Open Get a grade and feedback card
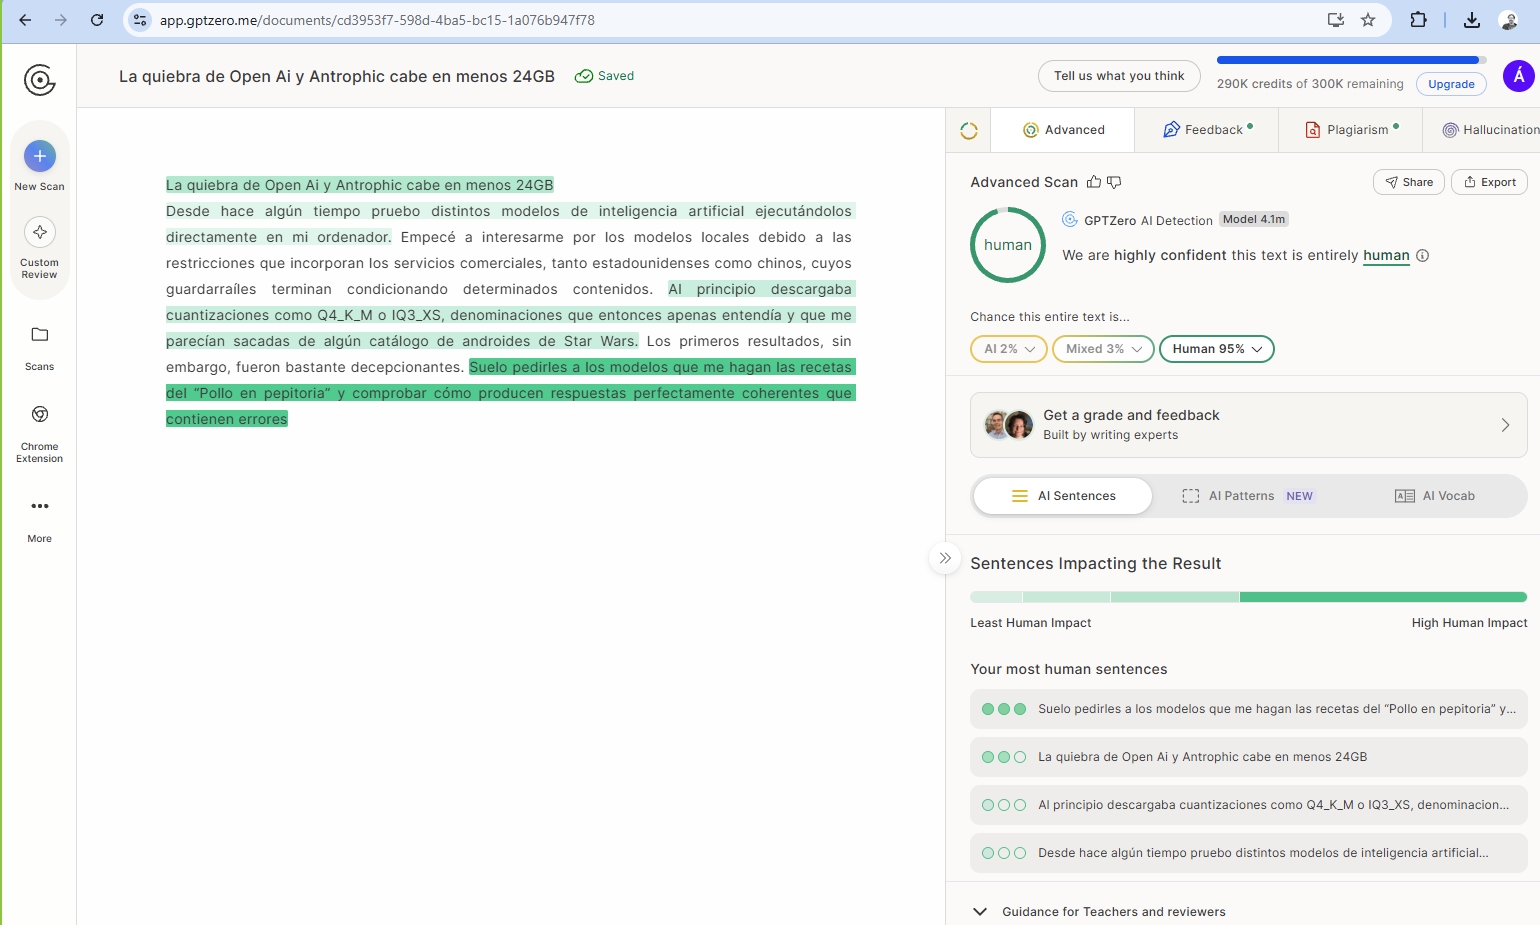The width and height of the screenshot is (1540, 925). [1248, 425]
